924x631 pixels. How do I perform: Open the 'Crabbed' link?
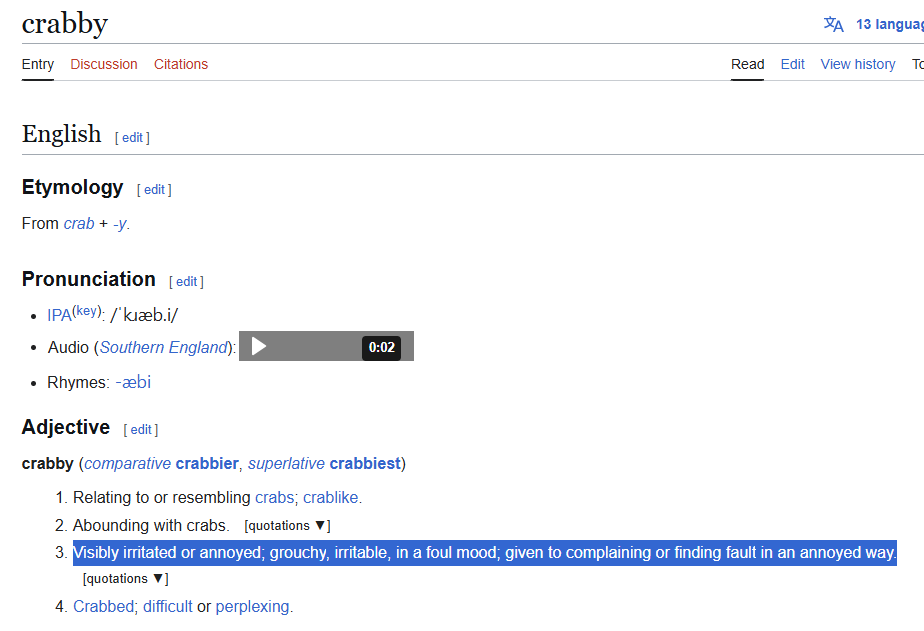pos(103,606)
